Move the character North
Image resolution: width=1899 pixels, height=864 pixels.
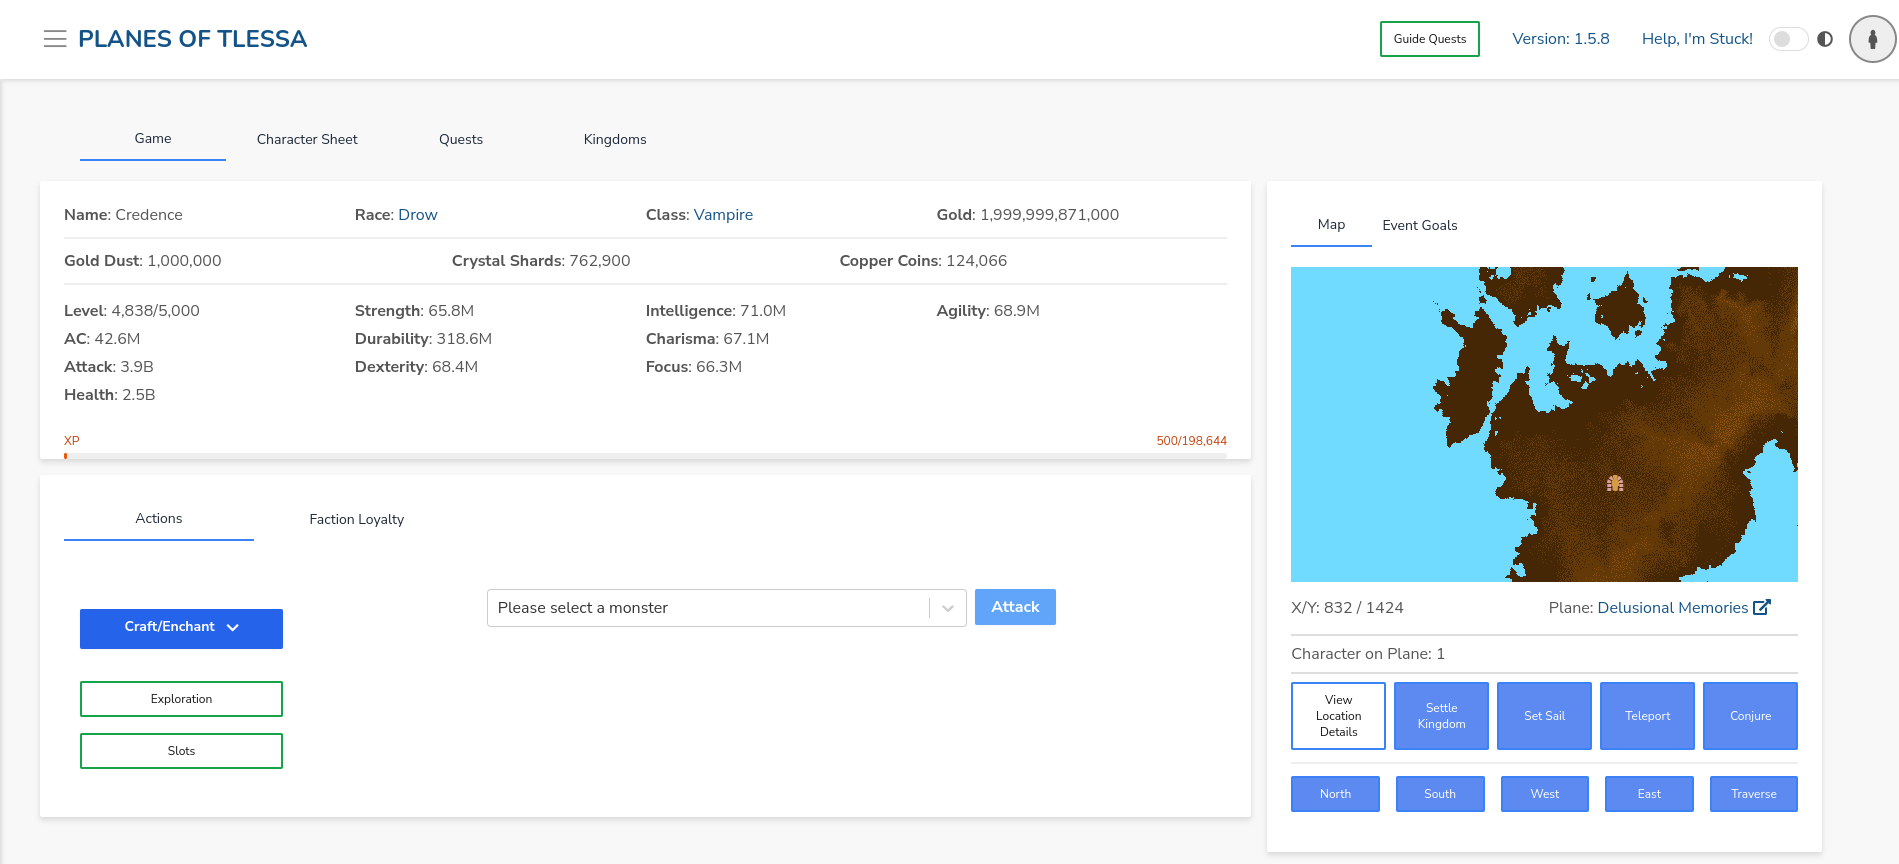click(1335, 794)
